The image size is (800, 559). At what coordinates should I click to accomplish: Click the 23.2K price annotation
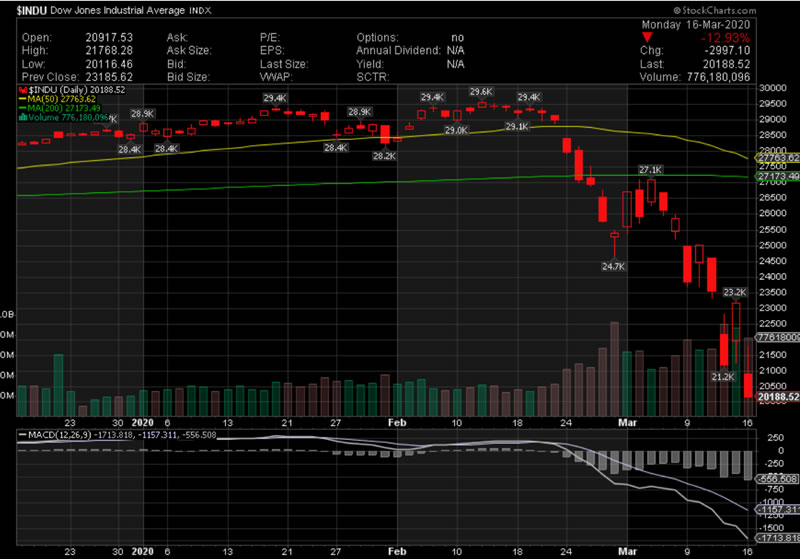click(x=735, y=292)
